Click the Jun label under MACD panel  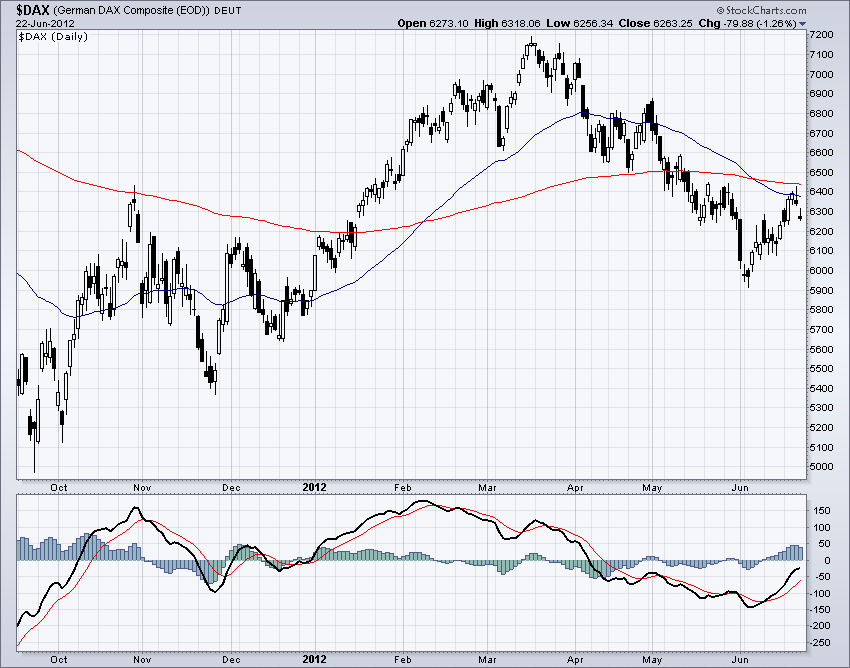coord(740,659)
